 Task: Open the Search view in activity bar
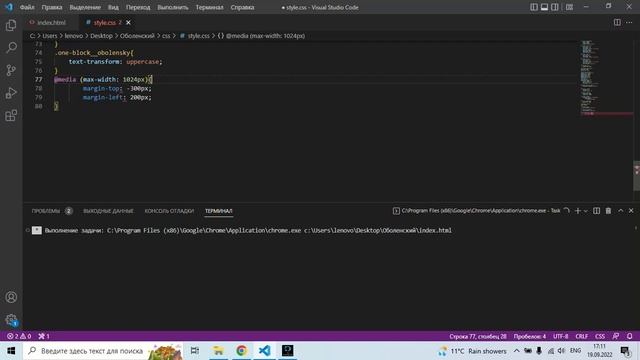11,48
